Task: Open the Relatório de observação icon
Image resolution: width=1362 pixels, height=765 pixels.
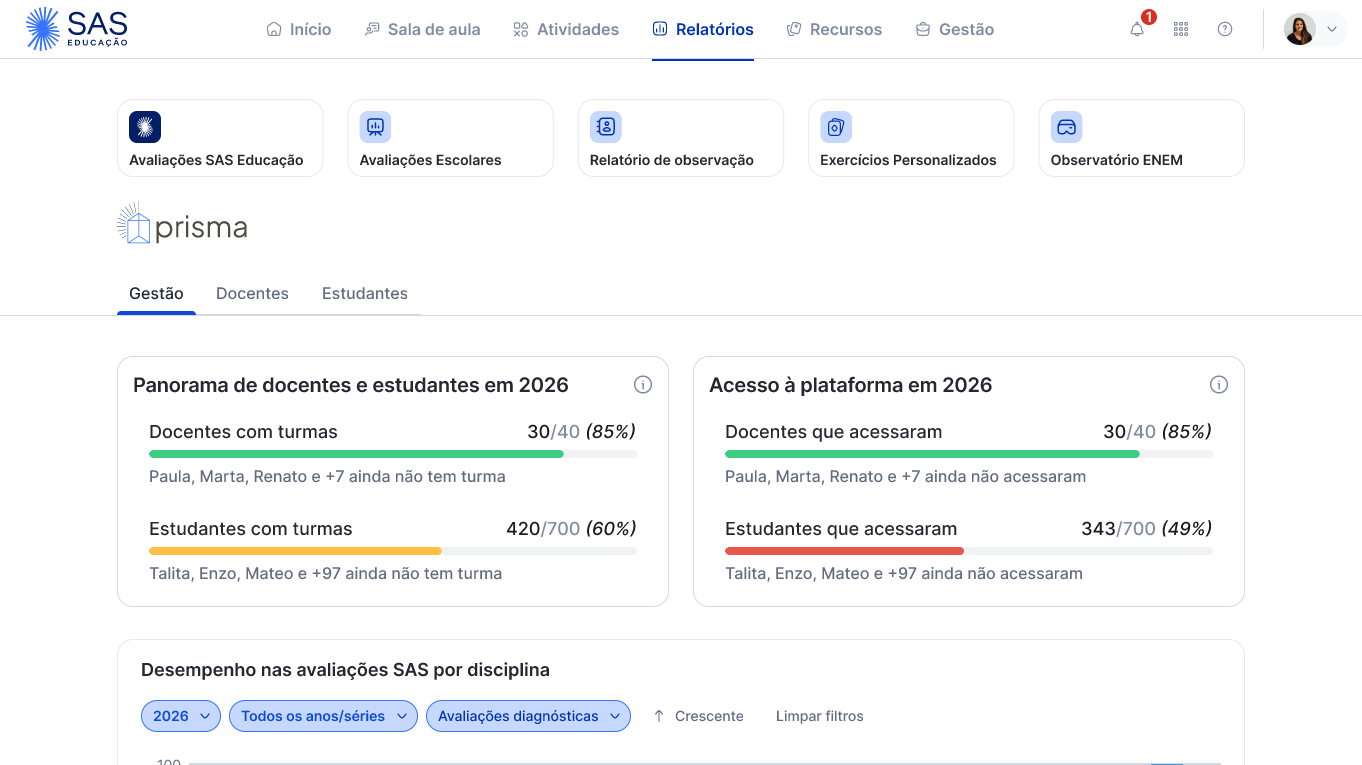Action: pos(605,126)
